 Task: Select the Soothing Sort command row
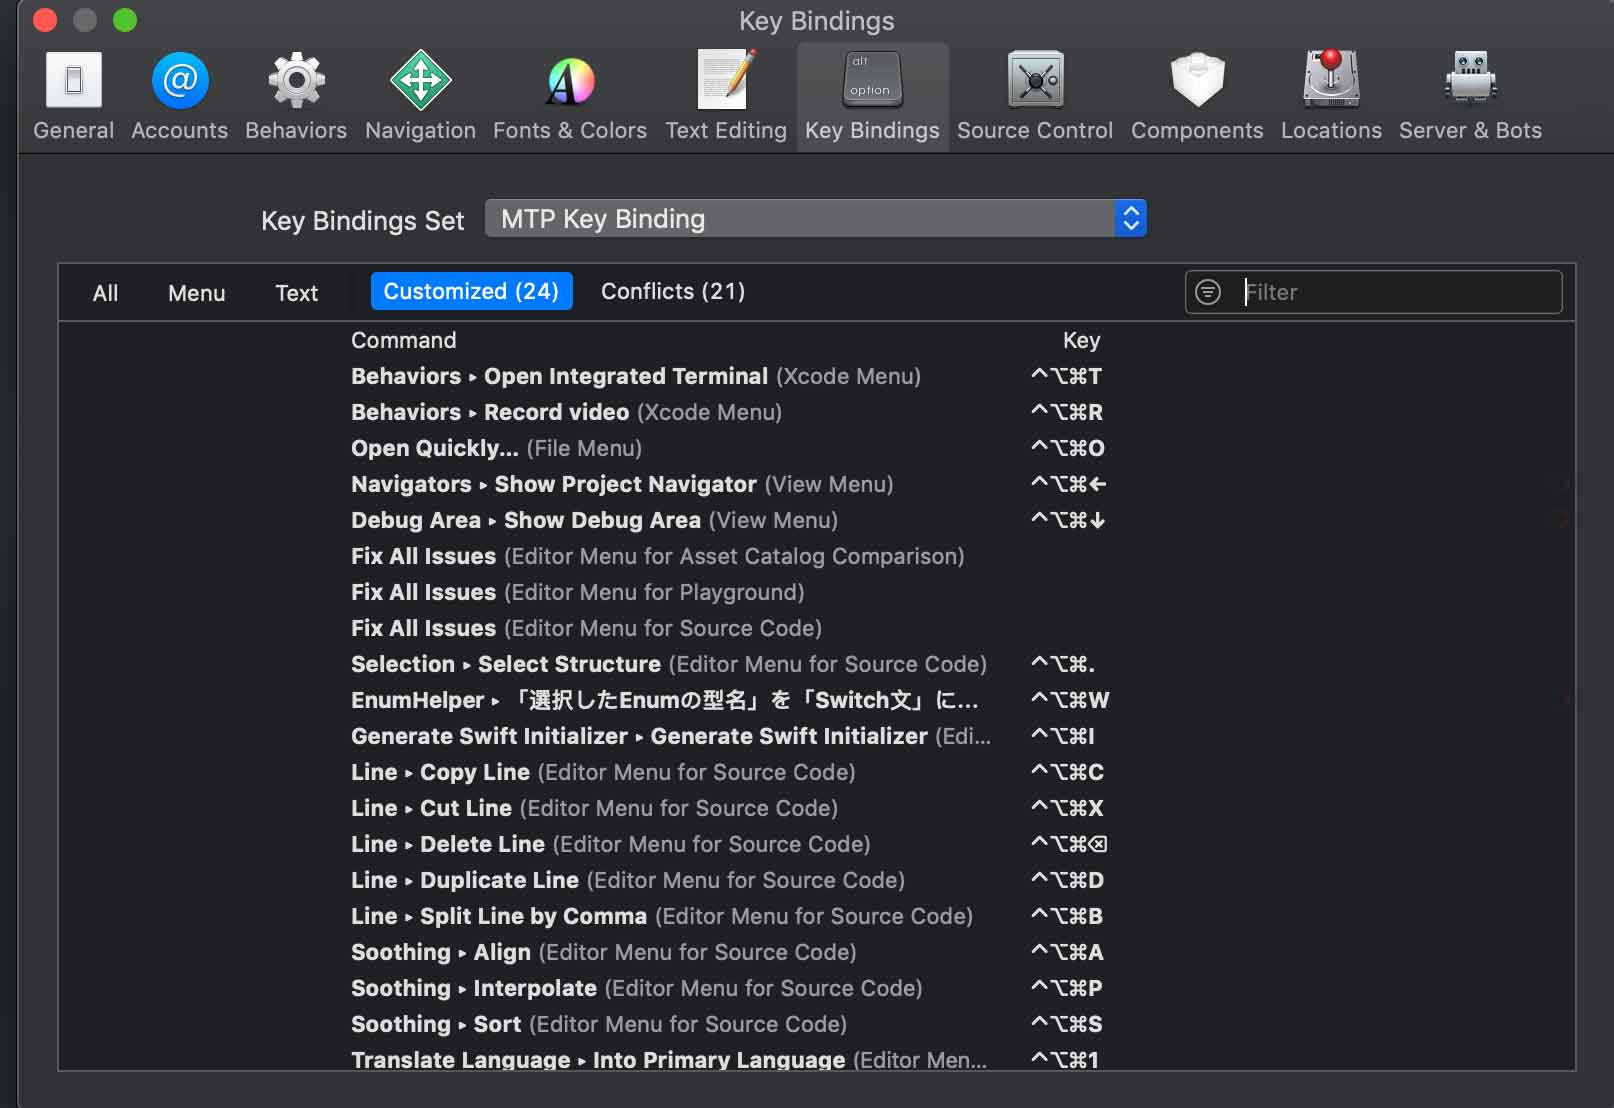point(816,1024)
